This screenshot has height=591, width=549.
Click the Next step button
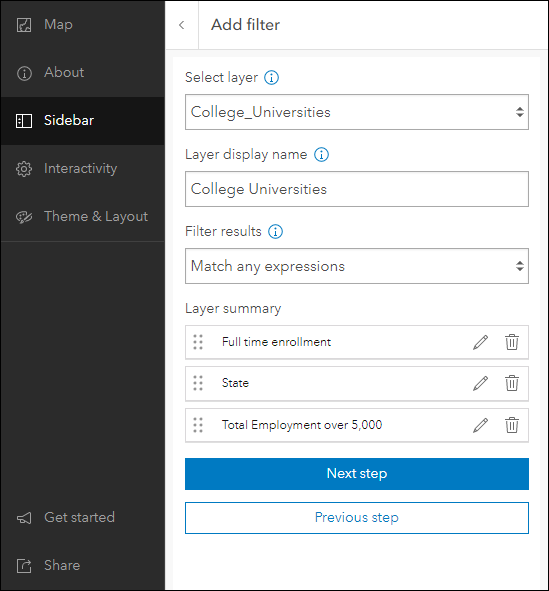[x=357, y=474]
